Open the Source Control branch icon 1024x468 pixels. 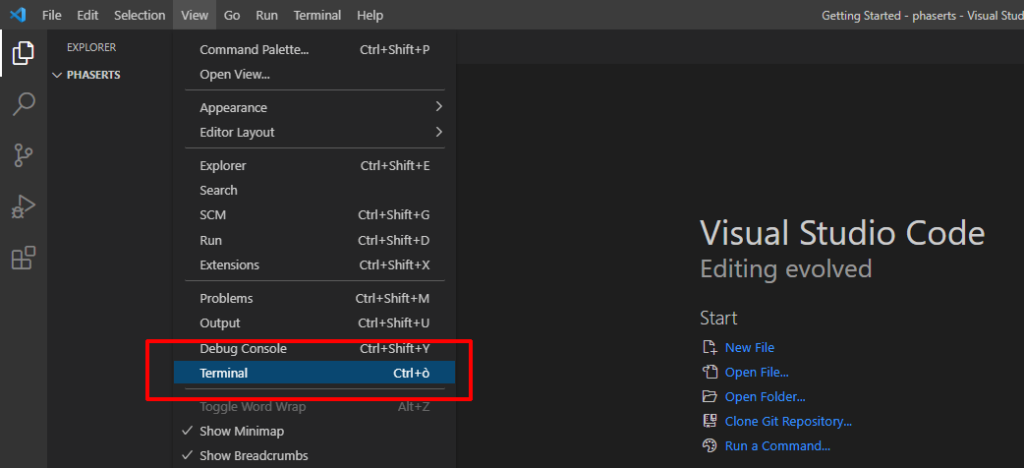point(24,155)
